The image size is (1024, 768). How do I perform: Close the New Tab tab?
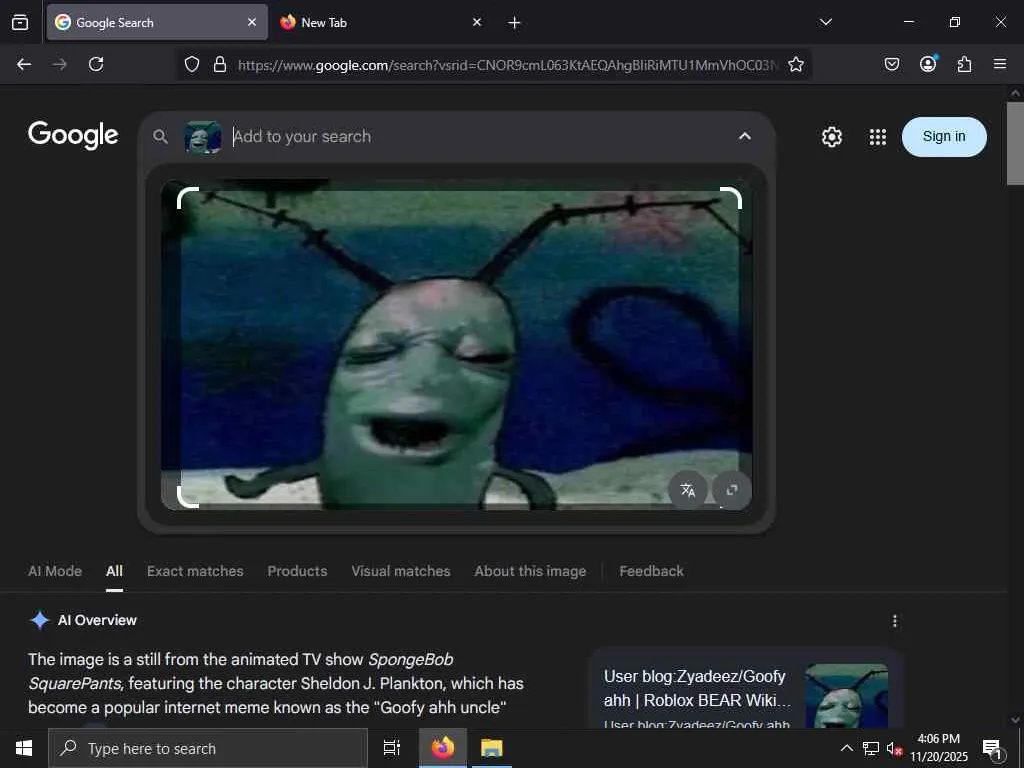[477, 22]
